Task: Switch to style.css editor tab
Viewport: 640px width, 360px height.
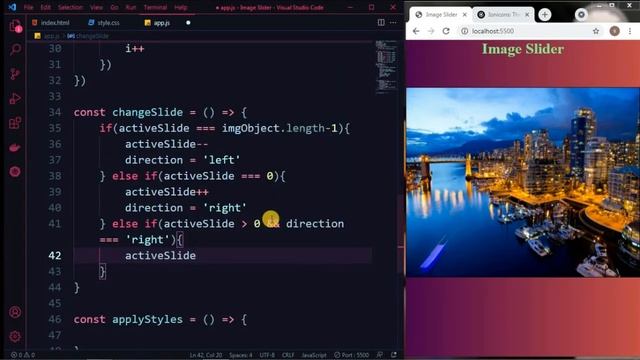Action: click(104, 23)
